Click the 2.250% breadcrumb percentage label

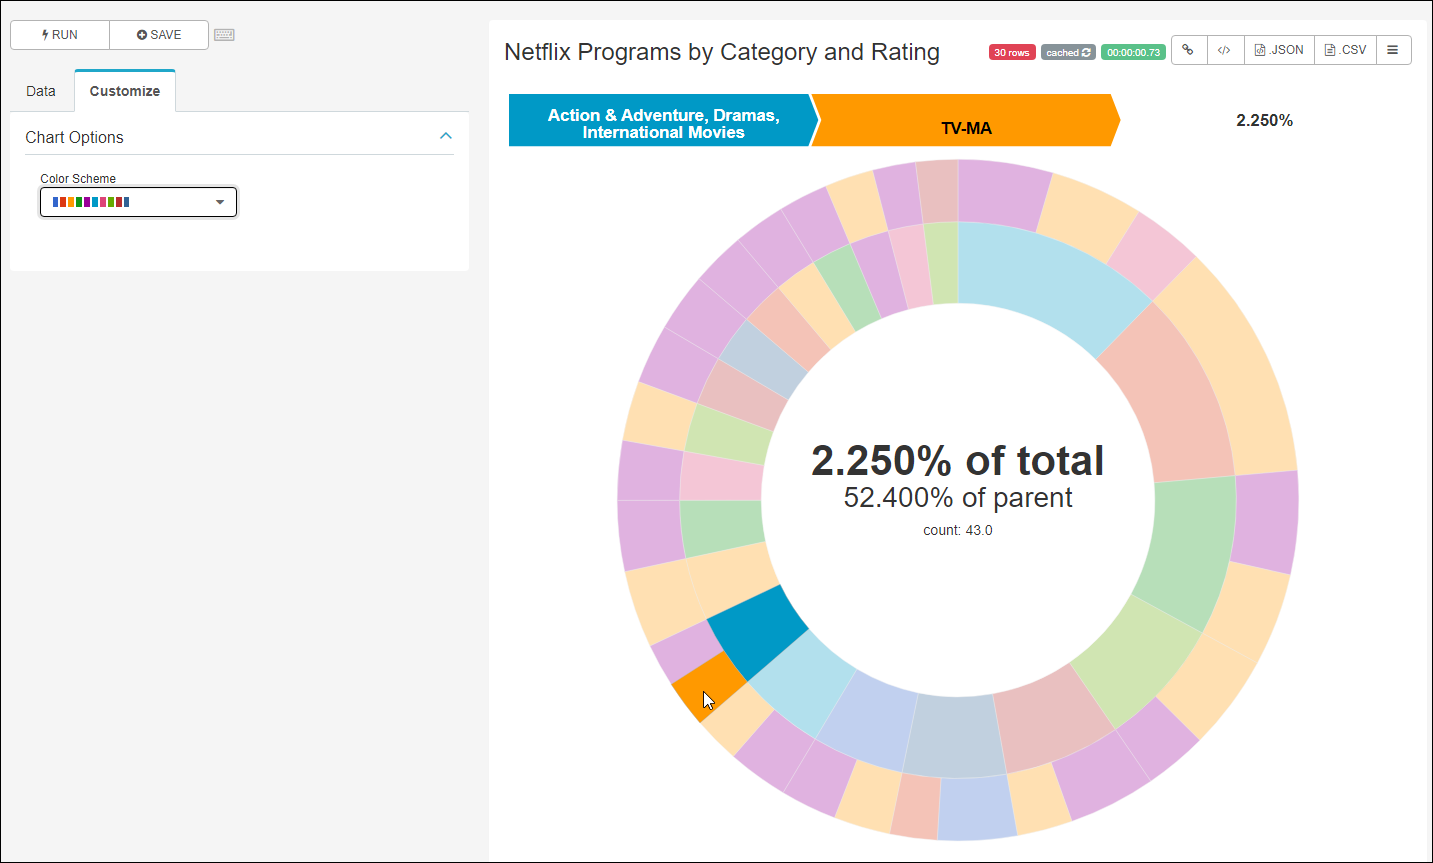tap(1264, 120)
